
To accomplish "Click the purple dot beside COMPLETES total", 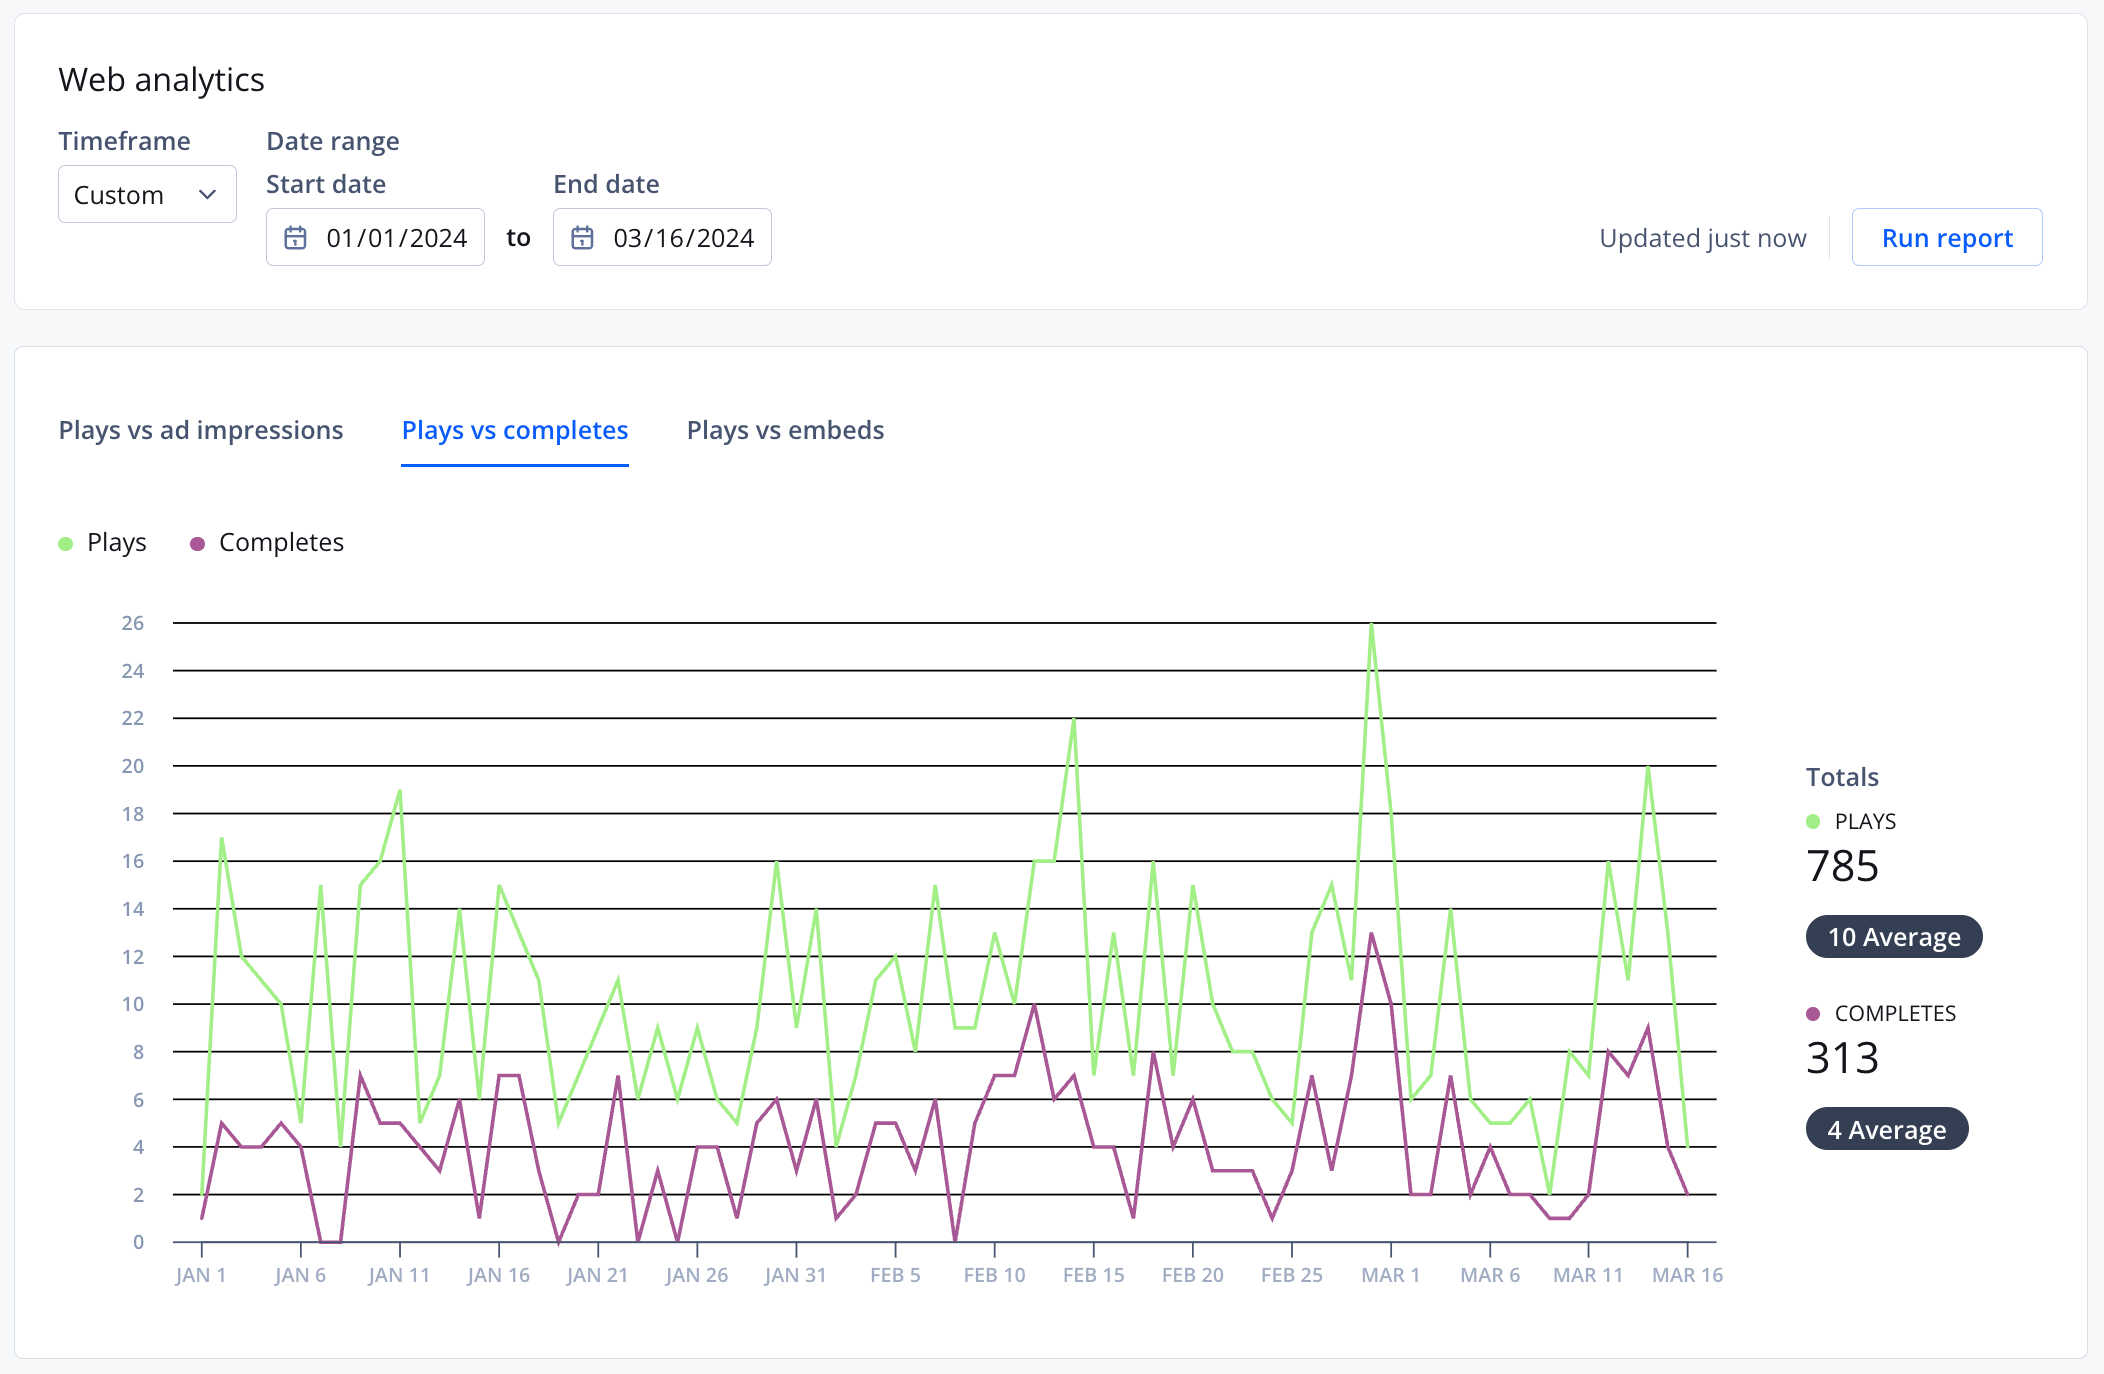I will click(x=1813, y=1014).
